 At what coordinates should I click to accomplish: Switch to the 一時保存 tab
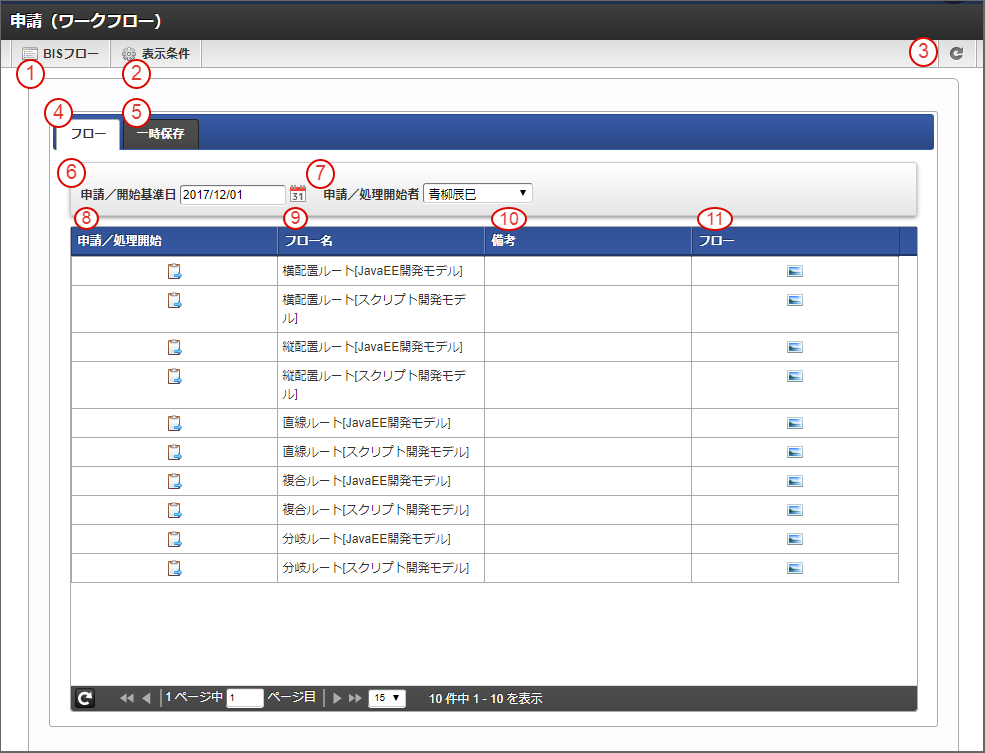tap(161, 134)
